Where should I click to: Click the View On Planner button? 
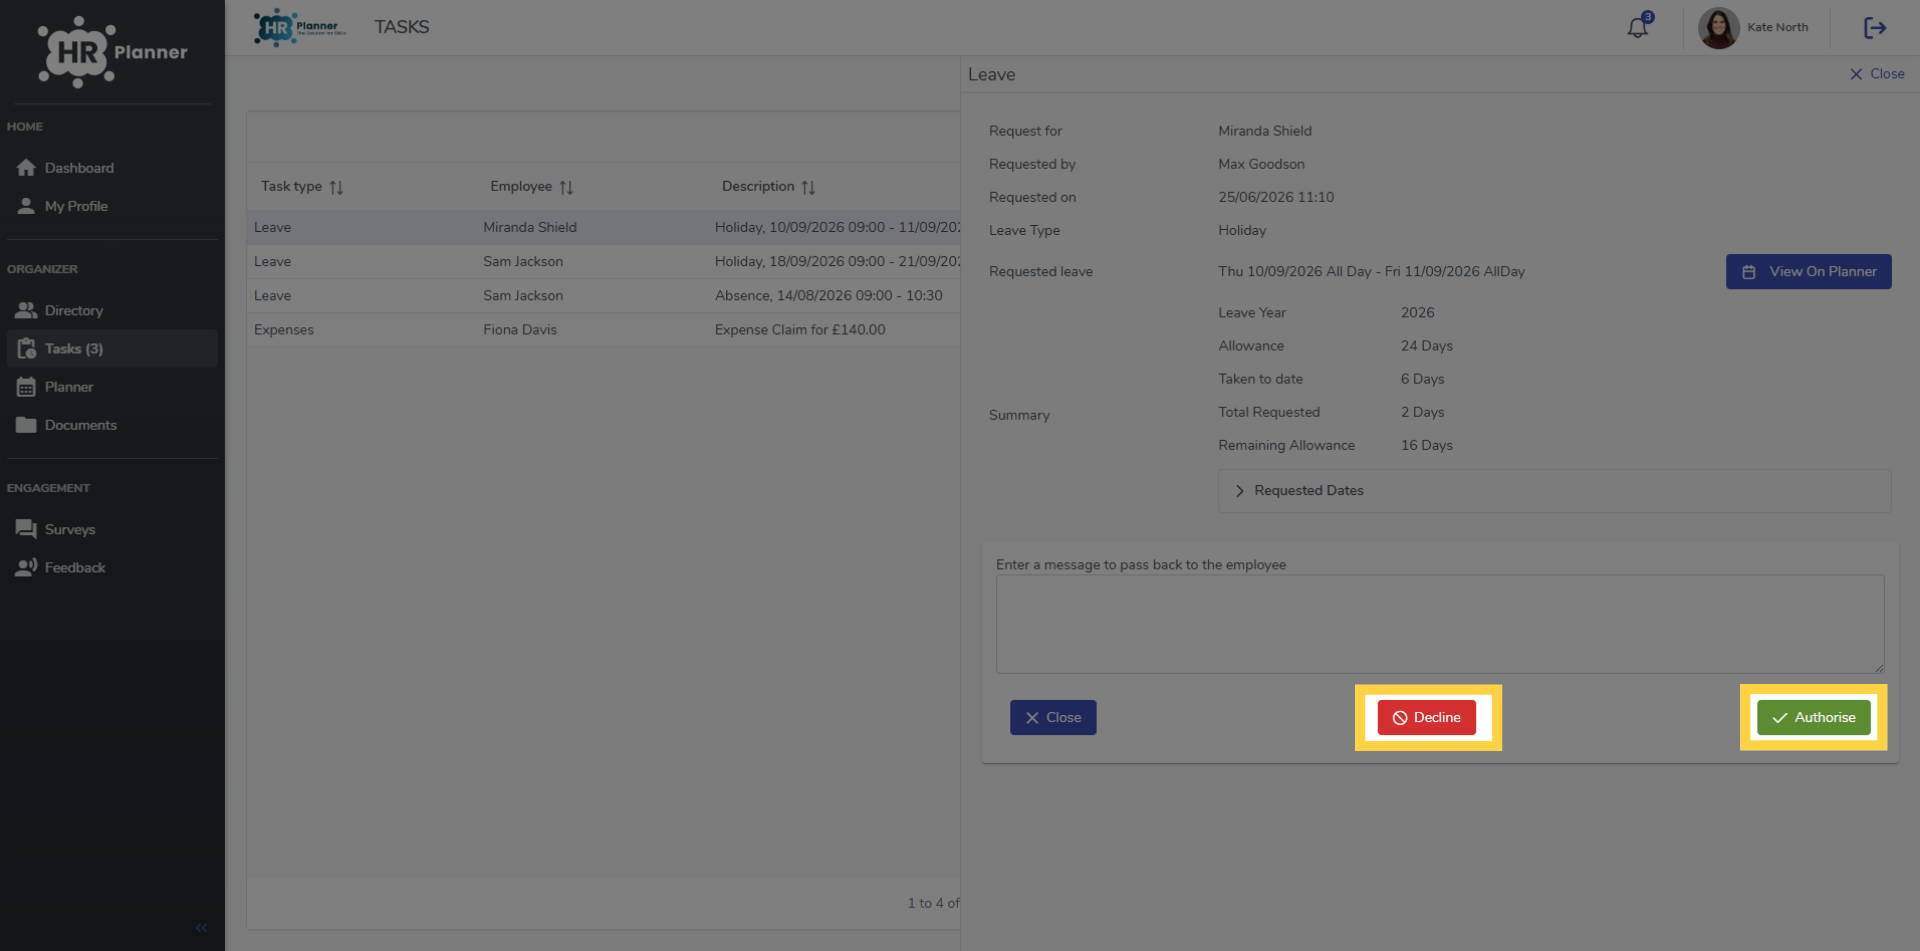point(1808,272)
